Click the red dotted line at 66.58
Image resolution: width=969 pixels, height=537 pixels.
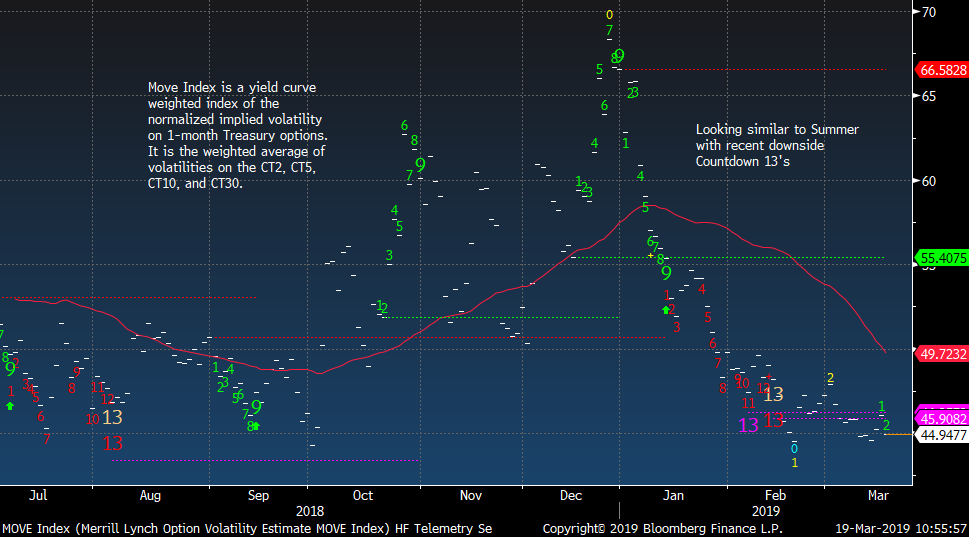coord(756,70)
